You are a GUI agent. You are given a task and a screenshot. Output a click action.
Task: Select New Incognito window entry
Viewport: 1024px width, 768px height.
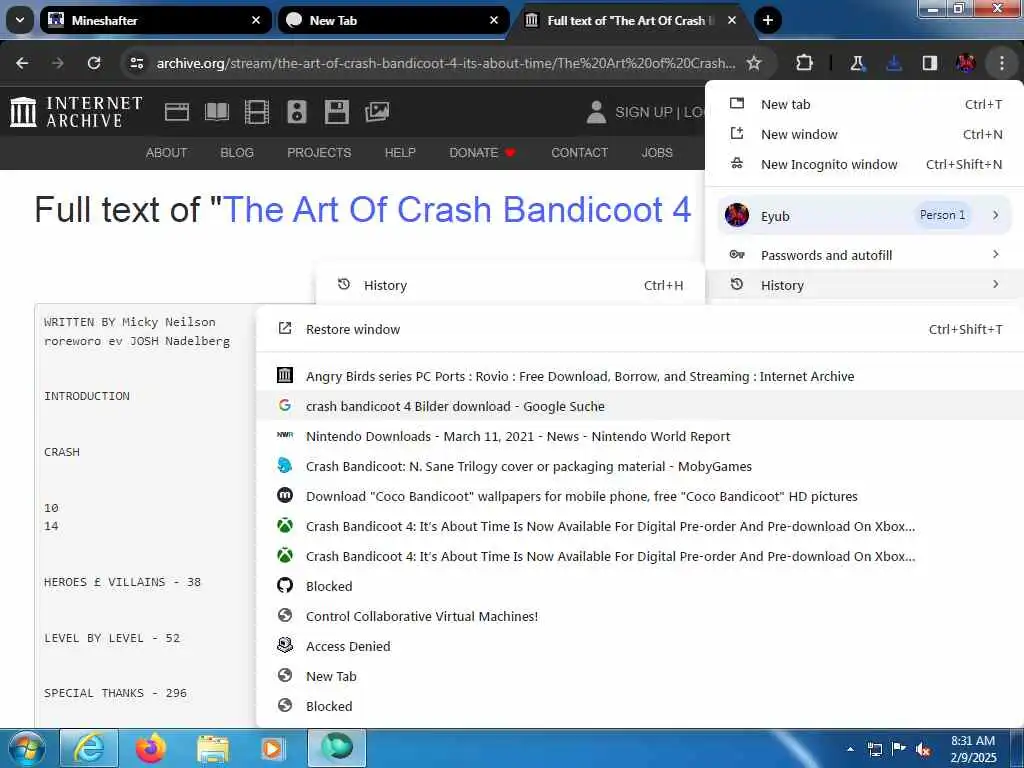[865, 165]
